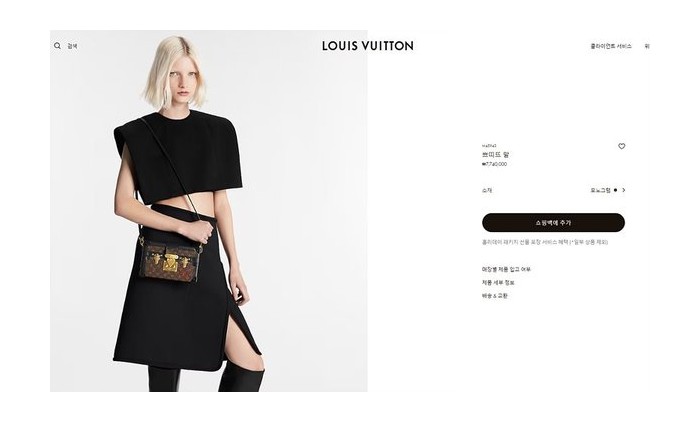Open the rightmost header item beside 클라이언트 서비스
This screenshot has width=700, height=422.
(647, 46)
